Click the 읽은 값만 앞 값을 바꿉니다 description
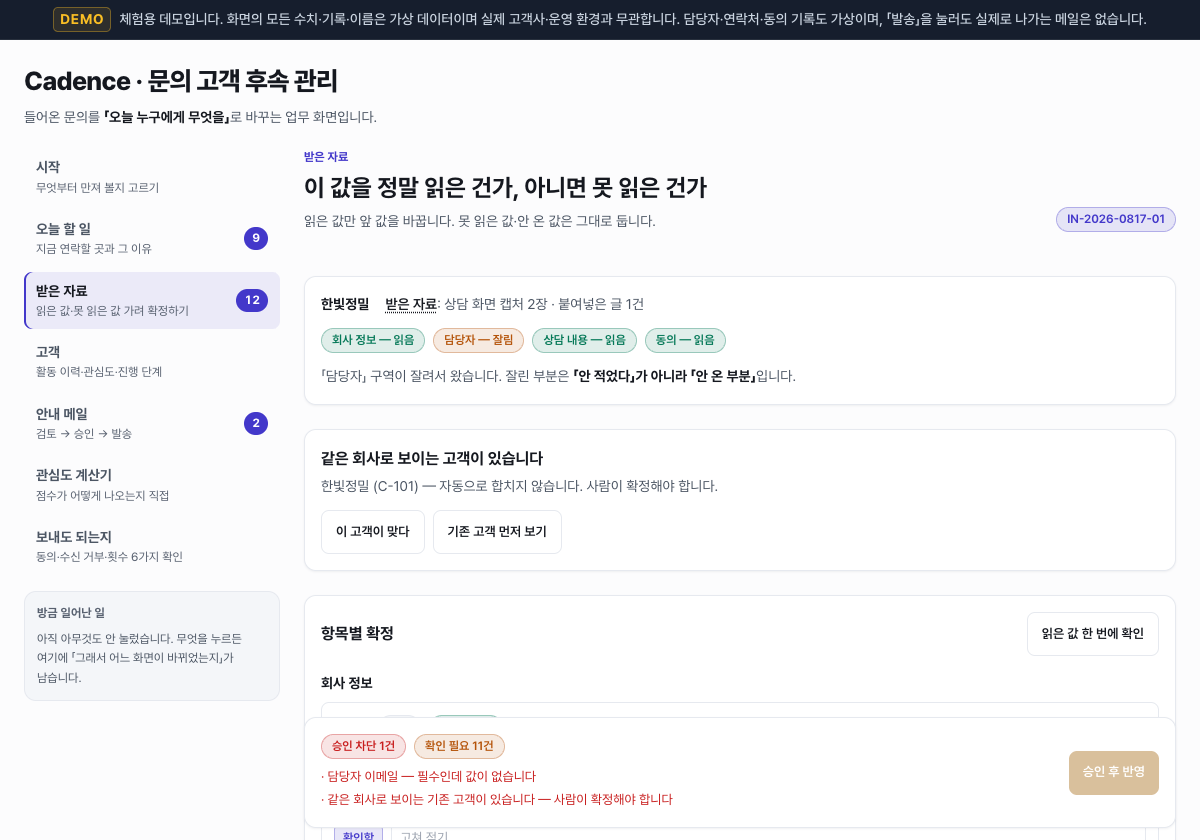Image resolution: width=1200 pixels, height=840 pixels. pyautogui.click(x=480, y=221)
